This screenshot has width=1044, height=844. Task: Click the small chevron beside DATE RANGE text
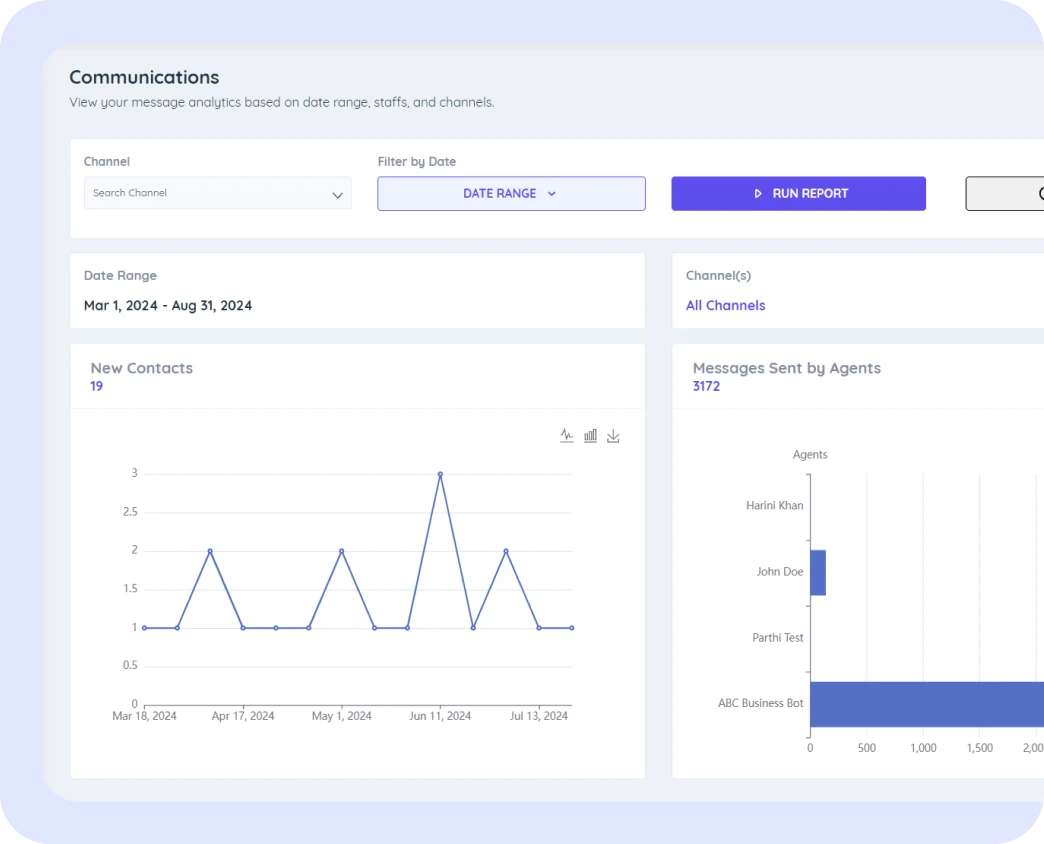[551, 194]
